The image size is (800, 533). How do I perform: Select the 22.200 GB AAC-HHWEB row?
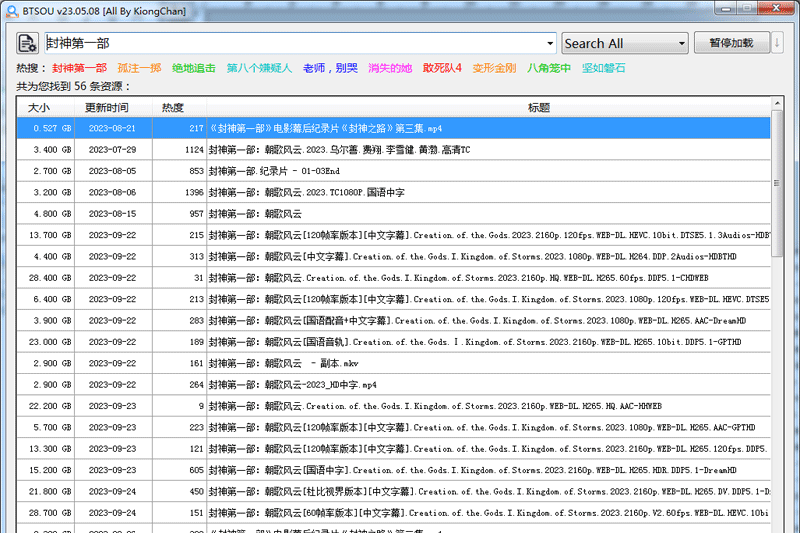coord(393,406)
